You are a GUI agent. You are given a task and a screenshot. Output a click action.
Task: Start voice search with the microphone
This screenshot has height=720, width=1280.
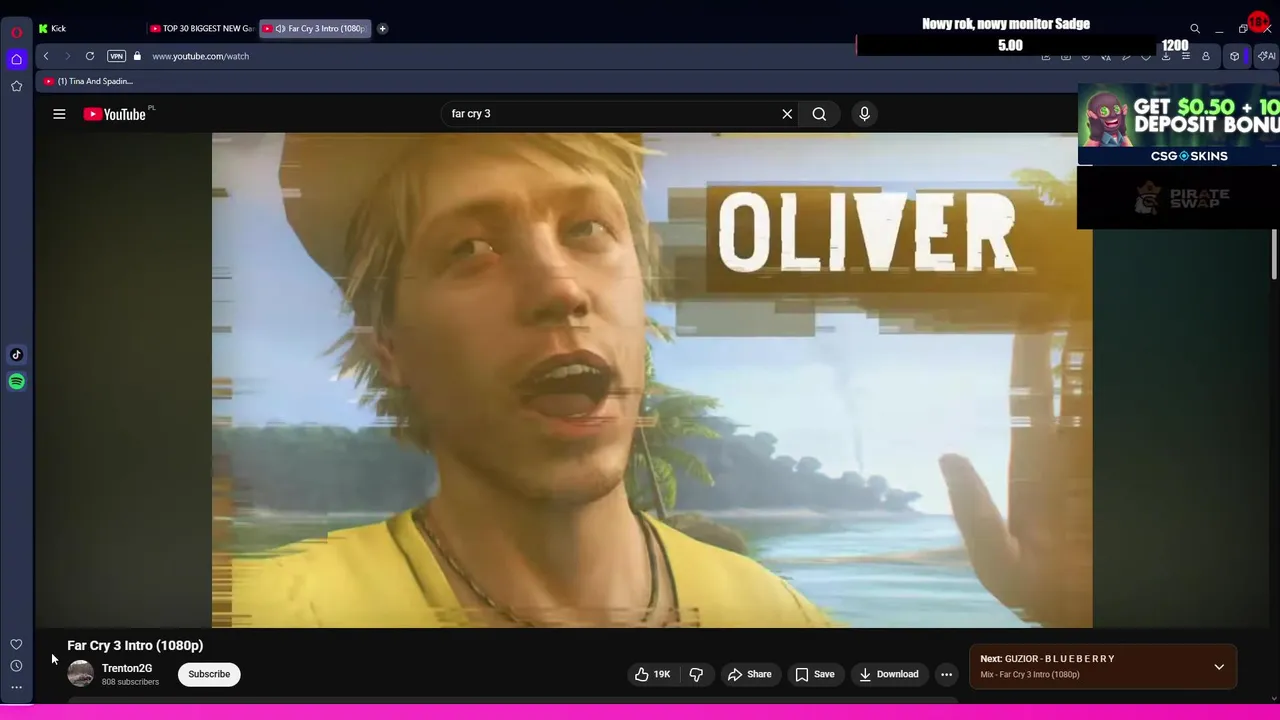(865, 114)
